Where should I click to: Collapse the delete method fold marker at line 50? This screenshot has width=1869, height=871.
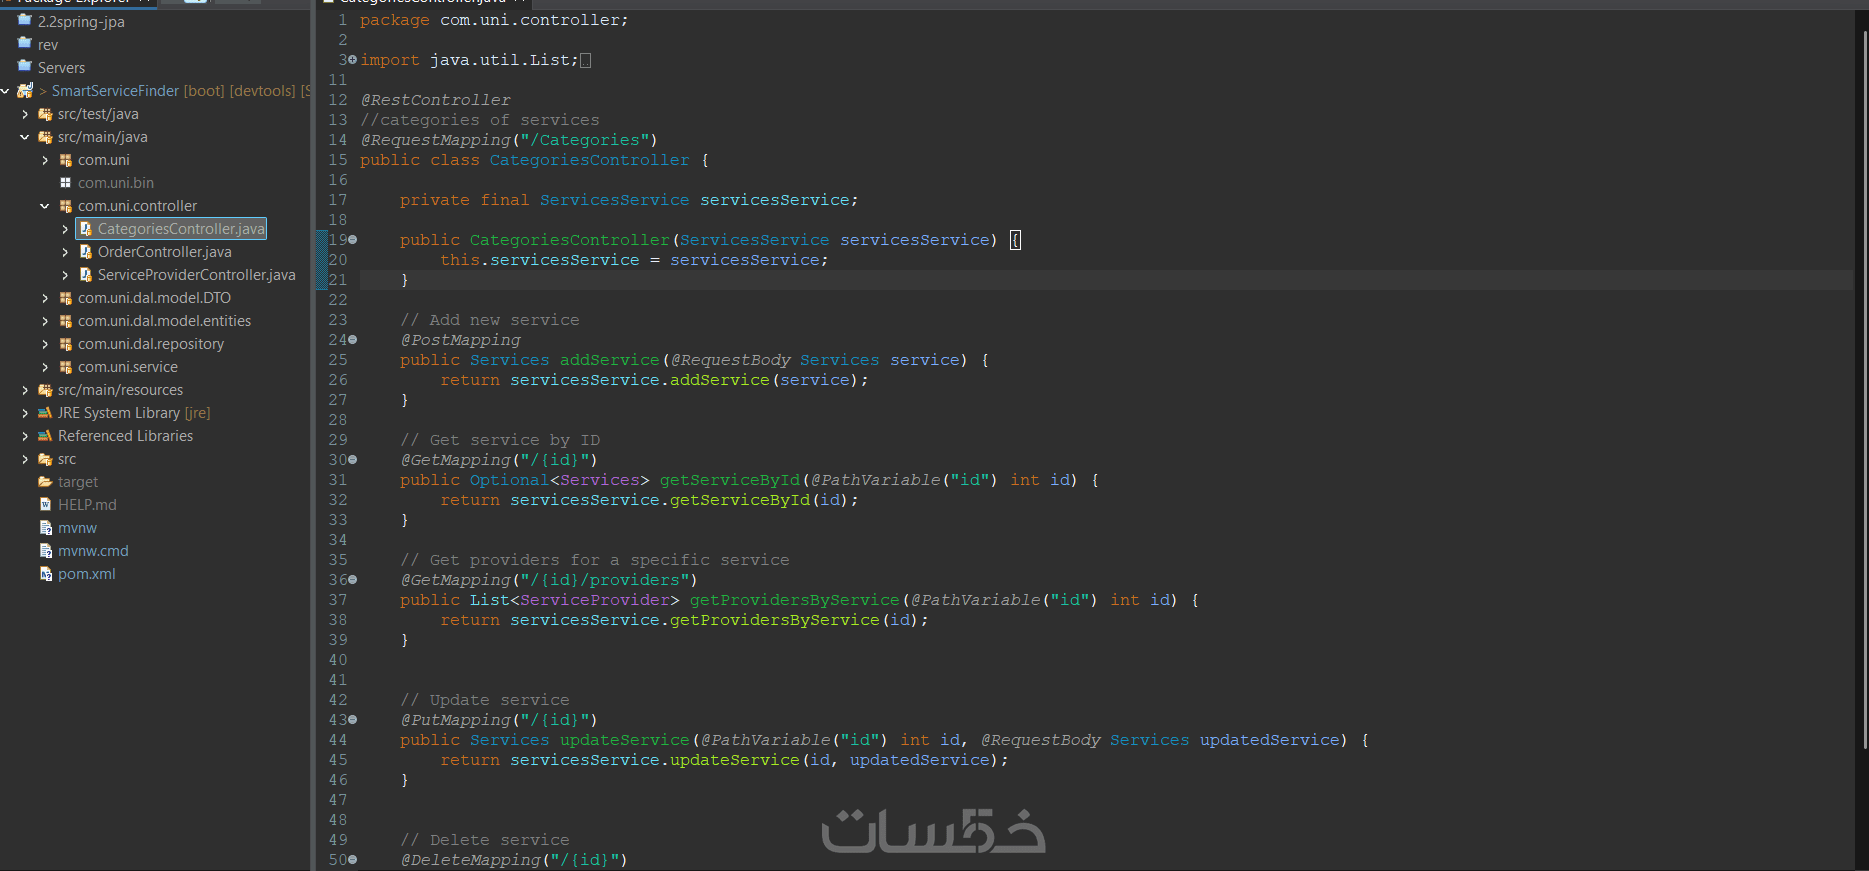pos(352,860)
